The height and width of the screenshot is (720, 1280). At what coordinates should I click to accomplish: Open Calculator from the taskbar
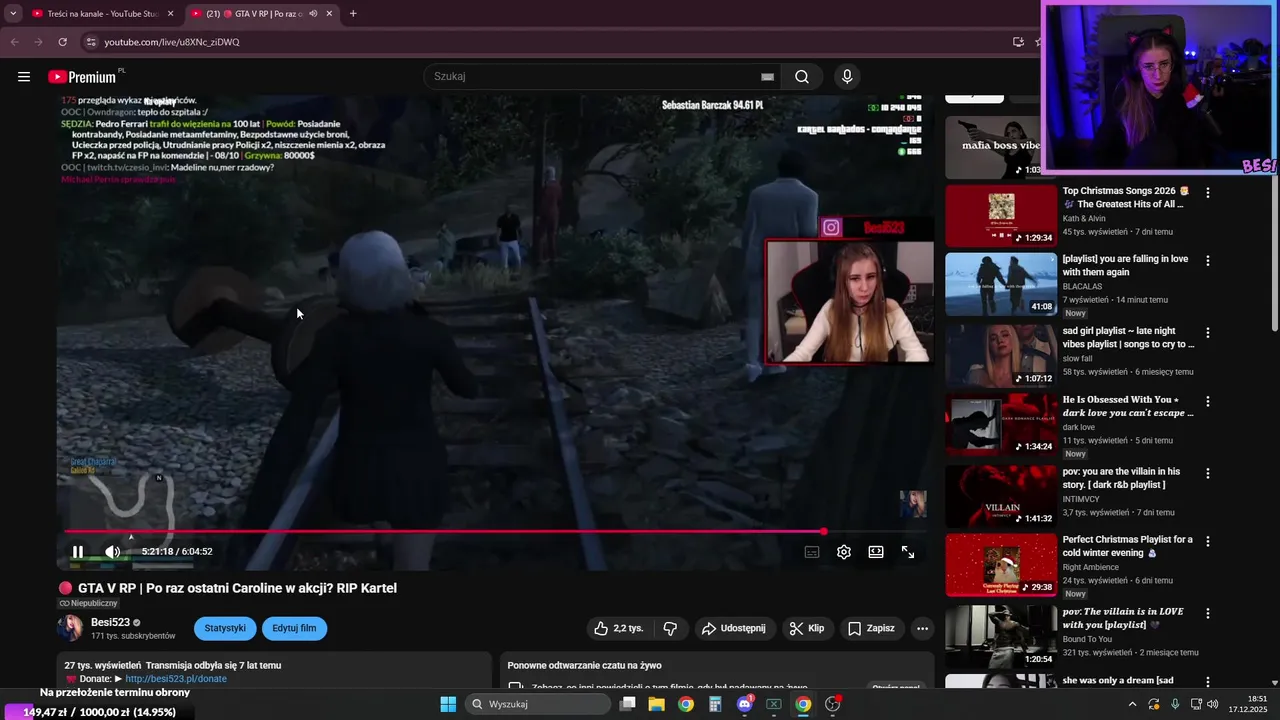pyautogui.click(x=715, y=704)
